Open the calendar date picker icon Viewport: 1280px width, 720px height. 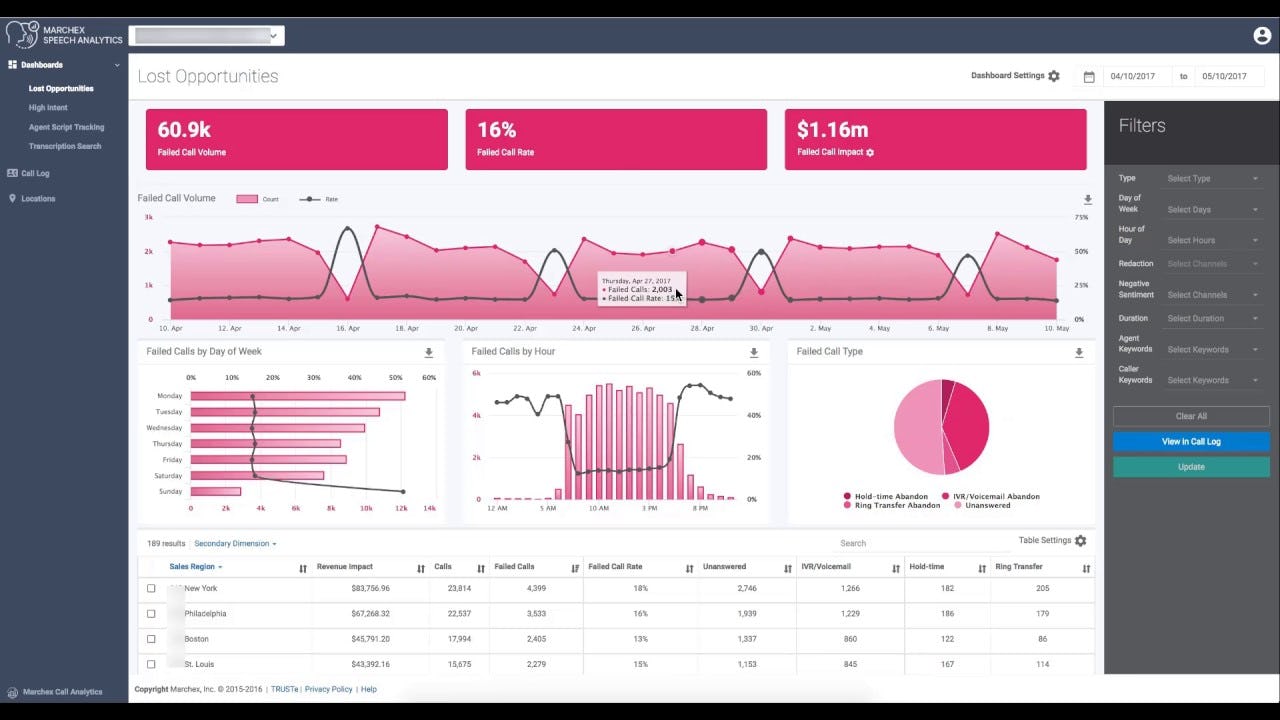(x=1088, y=76)
